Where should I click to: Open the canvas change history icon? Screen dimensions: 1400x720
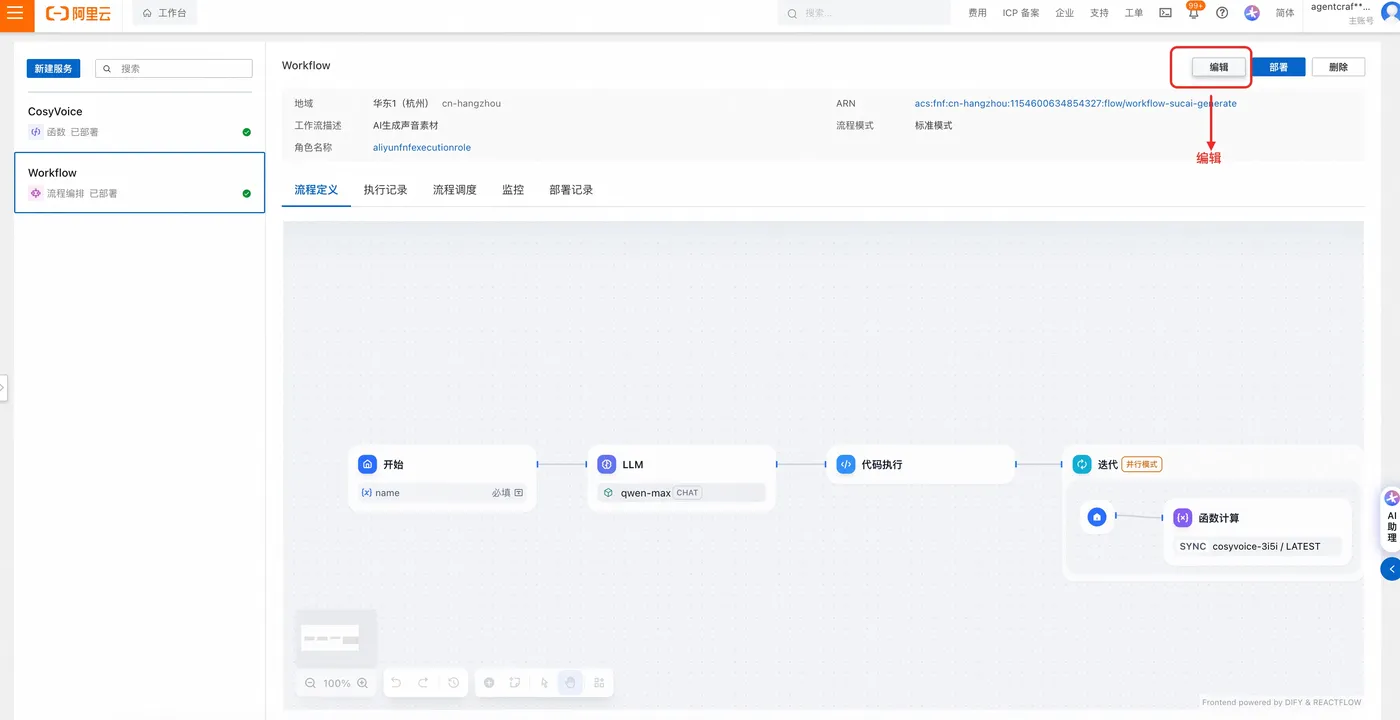point(453,683)
